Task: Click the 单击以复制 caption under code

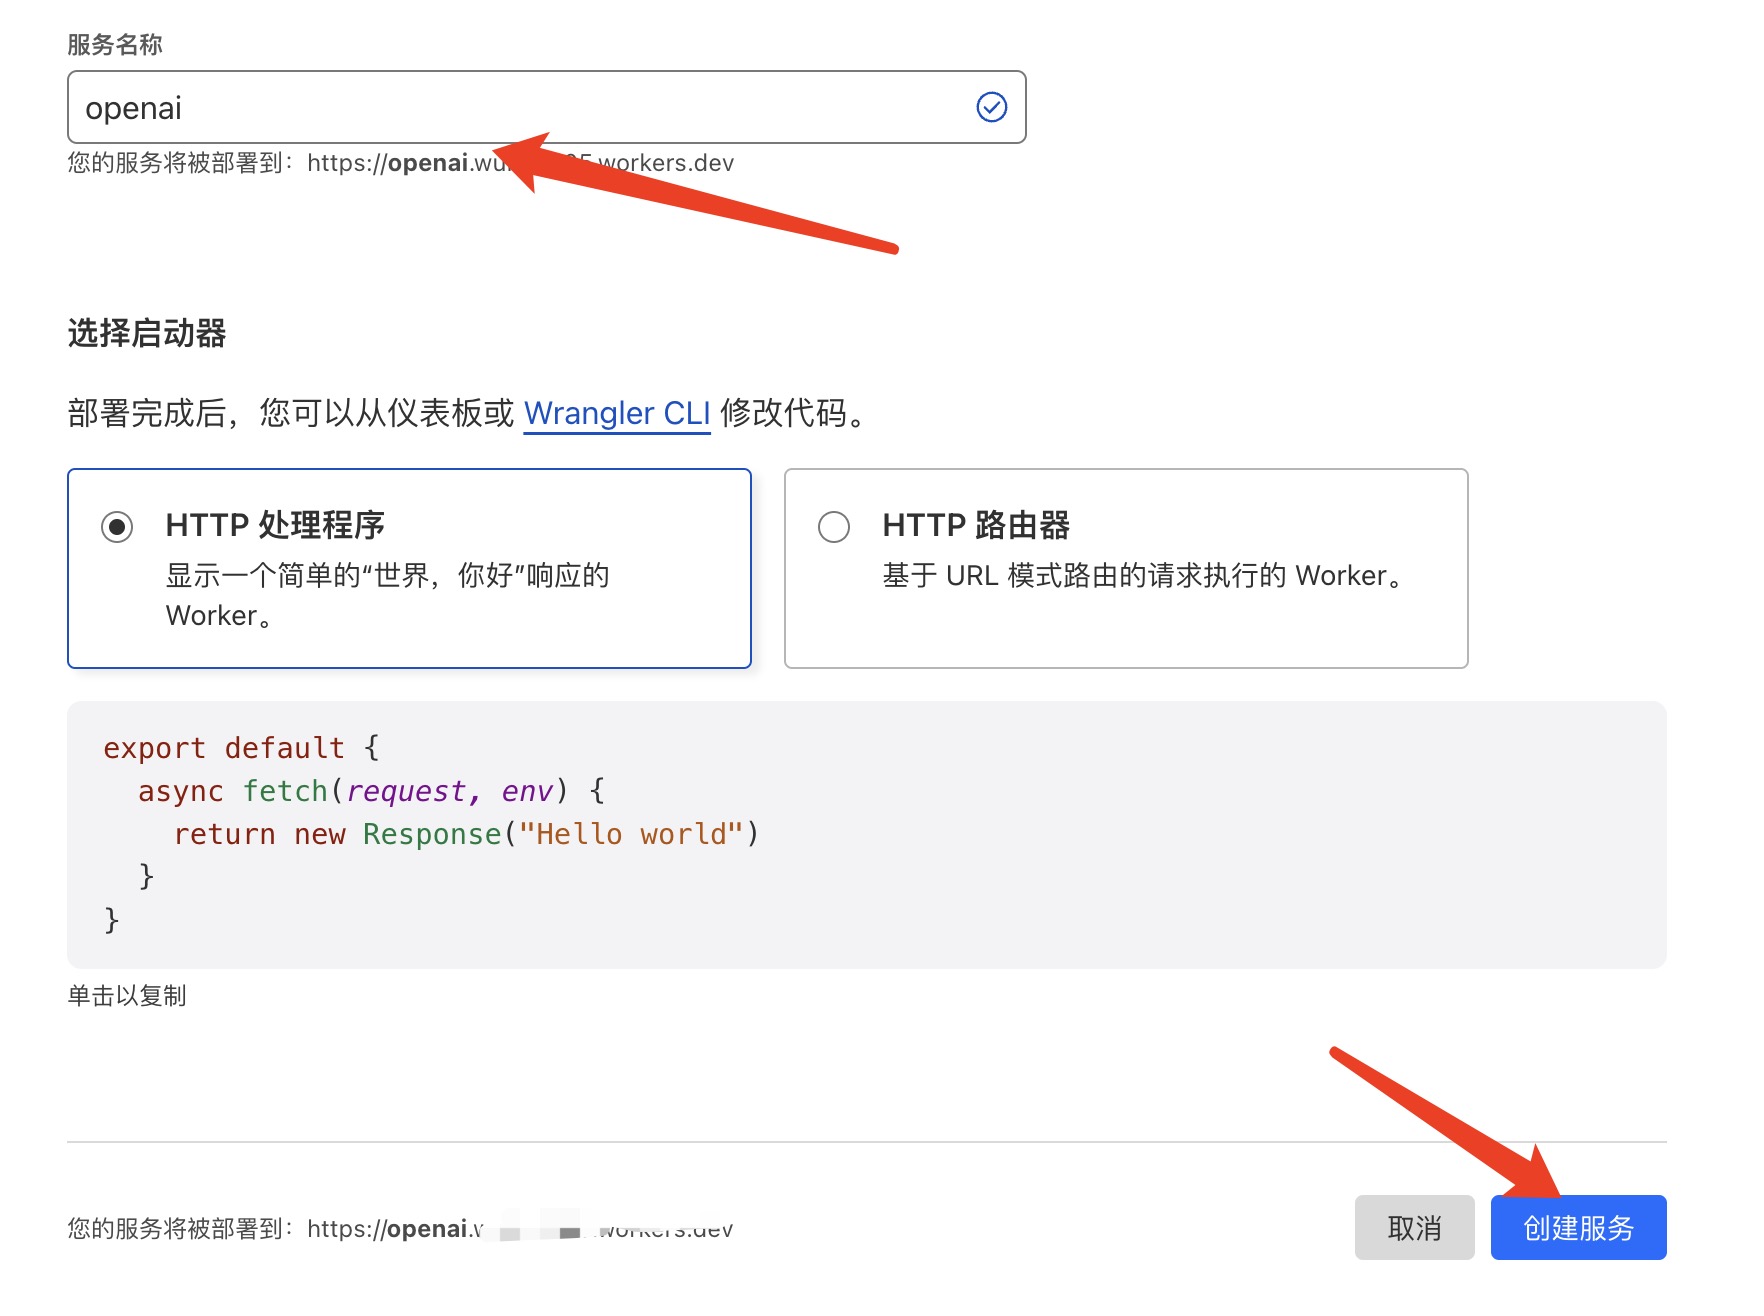Action: 127,996
